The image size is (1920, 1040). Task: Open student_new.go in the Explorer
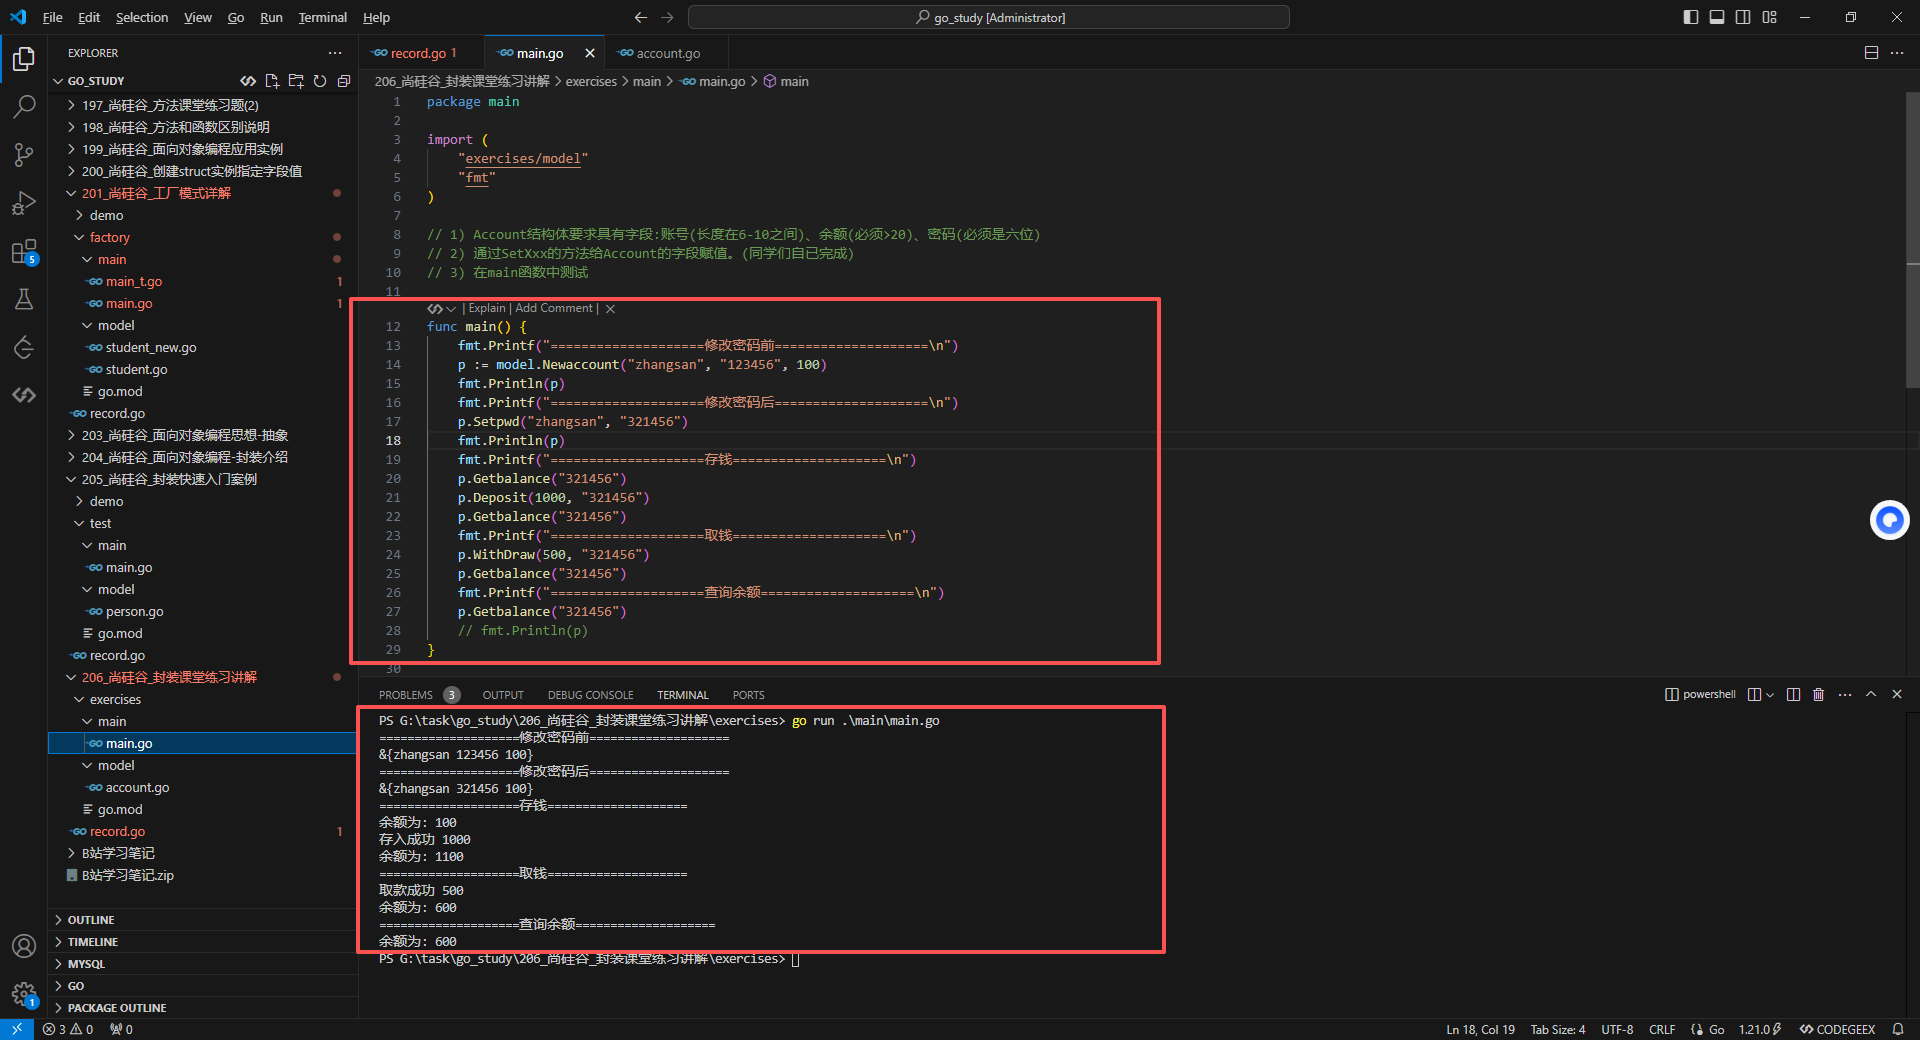151,347
